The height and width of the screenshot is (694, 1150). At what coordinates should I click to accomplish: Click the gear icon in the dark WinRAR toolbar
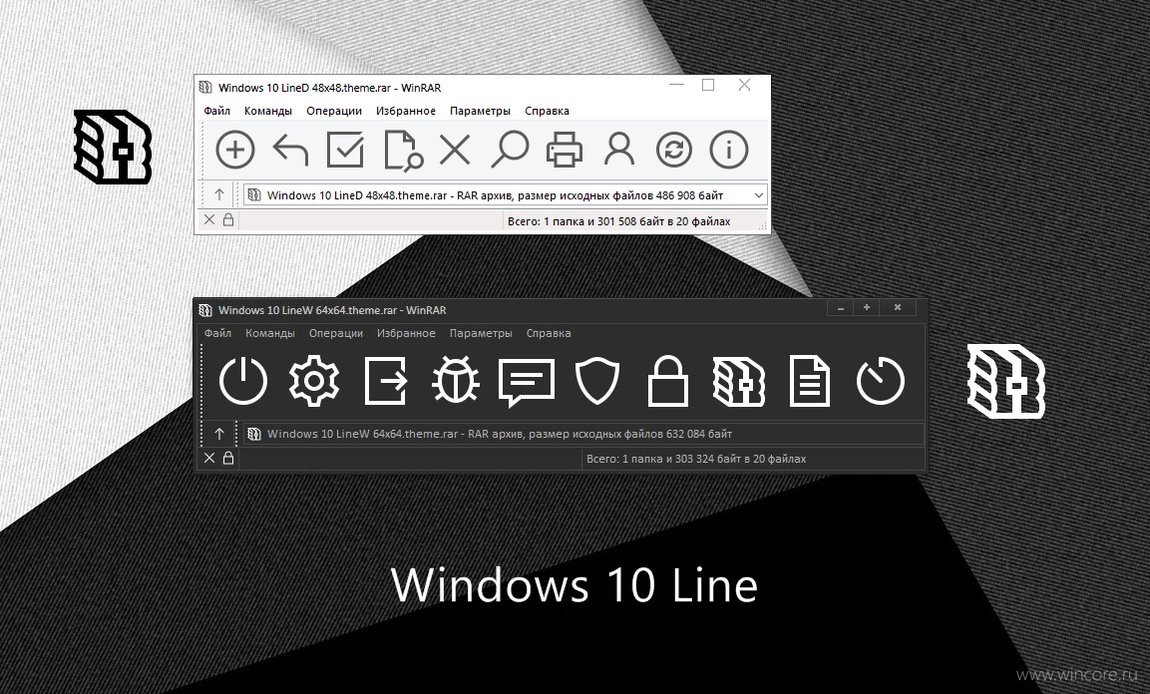pos(314,381)
